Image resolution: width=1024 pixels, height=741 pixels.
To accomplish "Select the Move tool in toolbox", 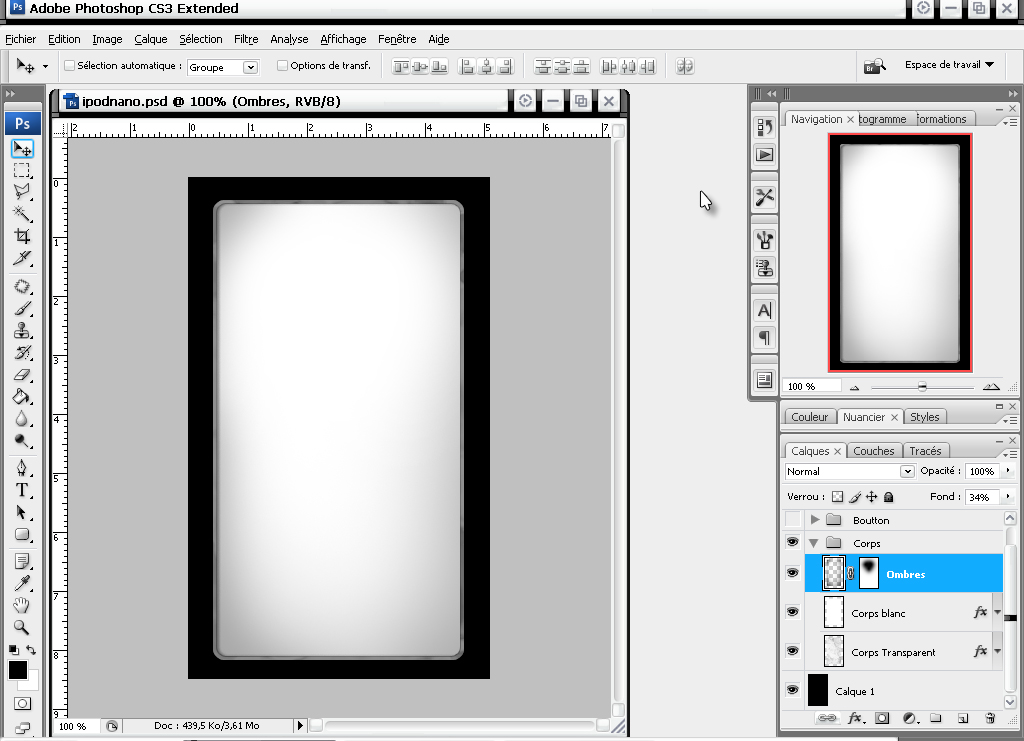I will coord(22,150).
